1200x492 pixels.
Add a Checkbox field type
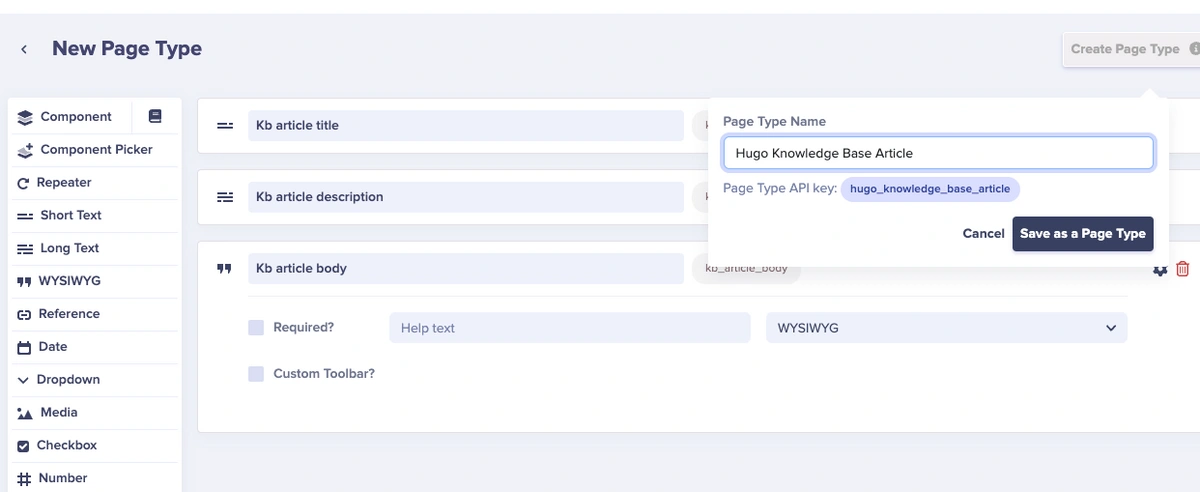pos(67,446)
